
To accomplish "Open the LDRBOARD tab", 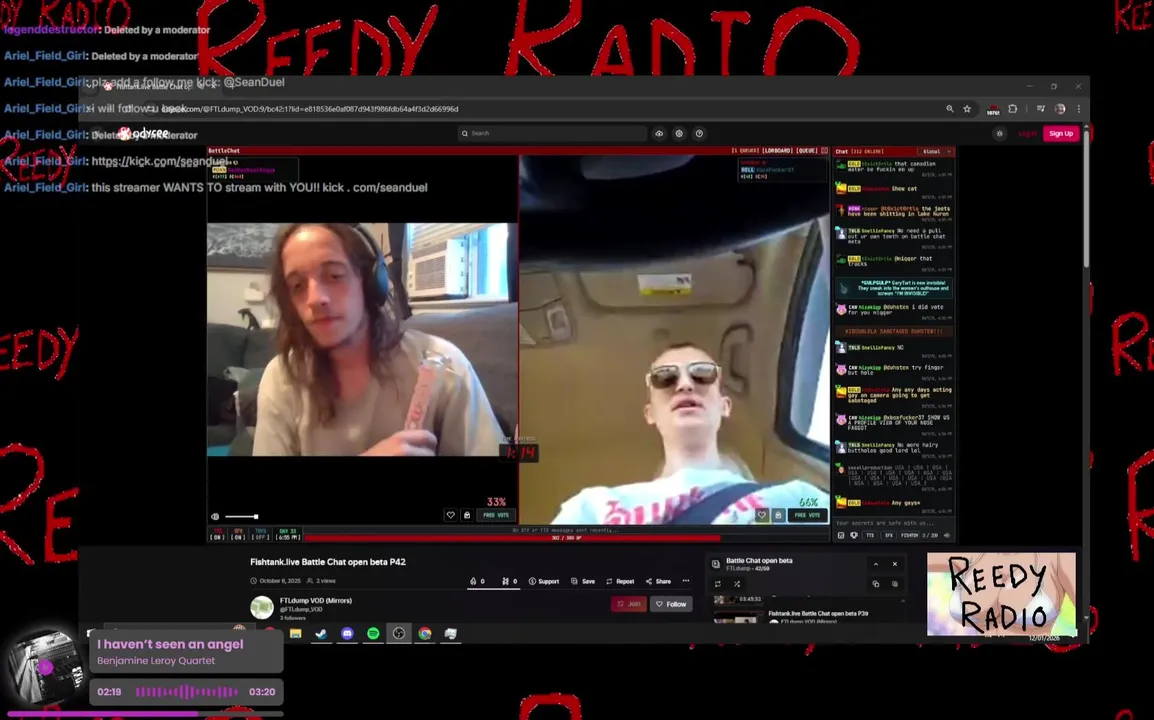I will 777,151.
